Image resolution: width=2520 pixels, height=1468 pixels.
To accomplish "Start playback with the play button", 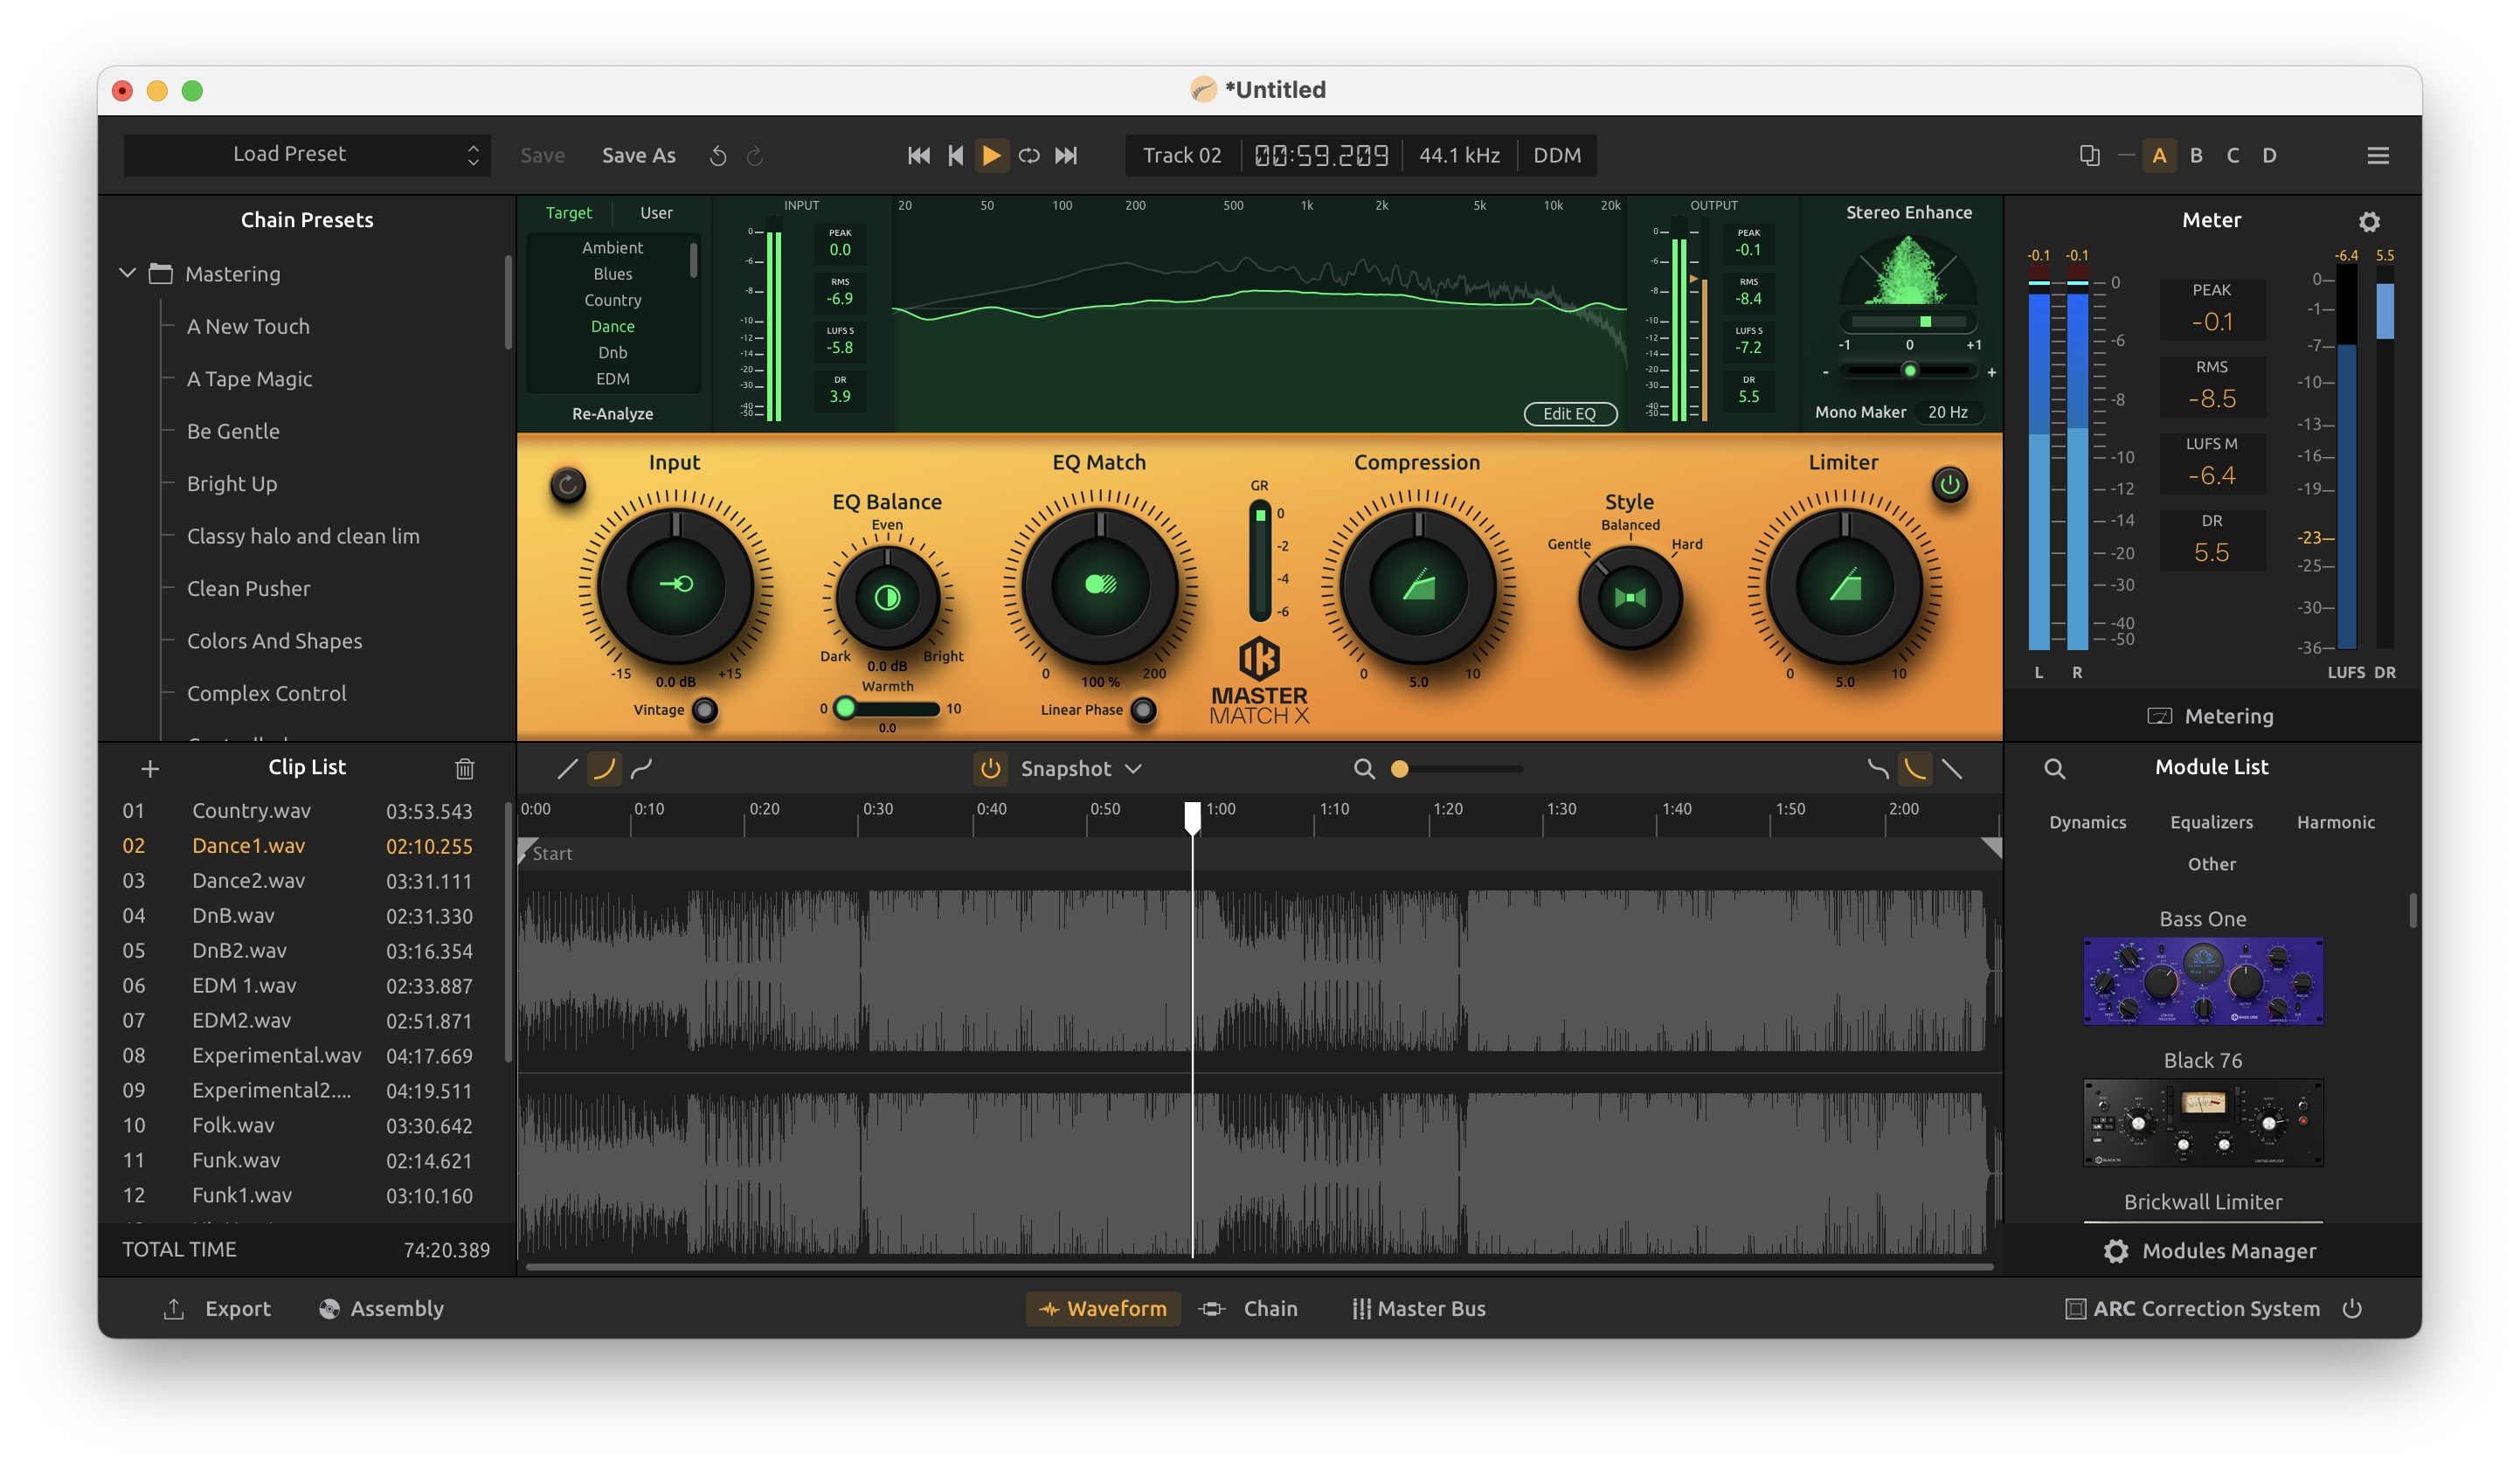I will click(x=991, y=155).
